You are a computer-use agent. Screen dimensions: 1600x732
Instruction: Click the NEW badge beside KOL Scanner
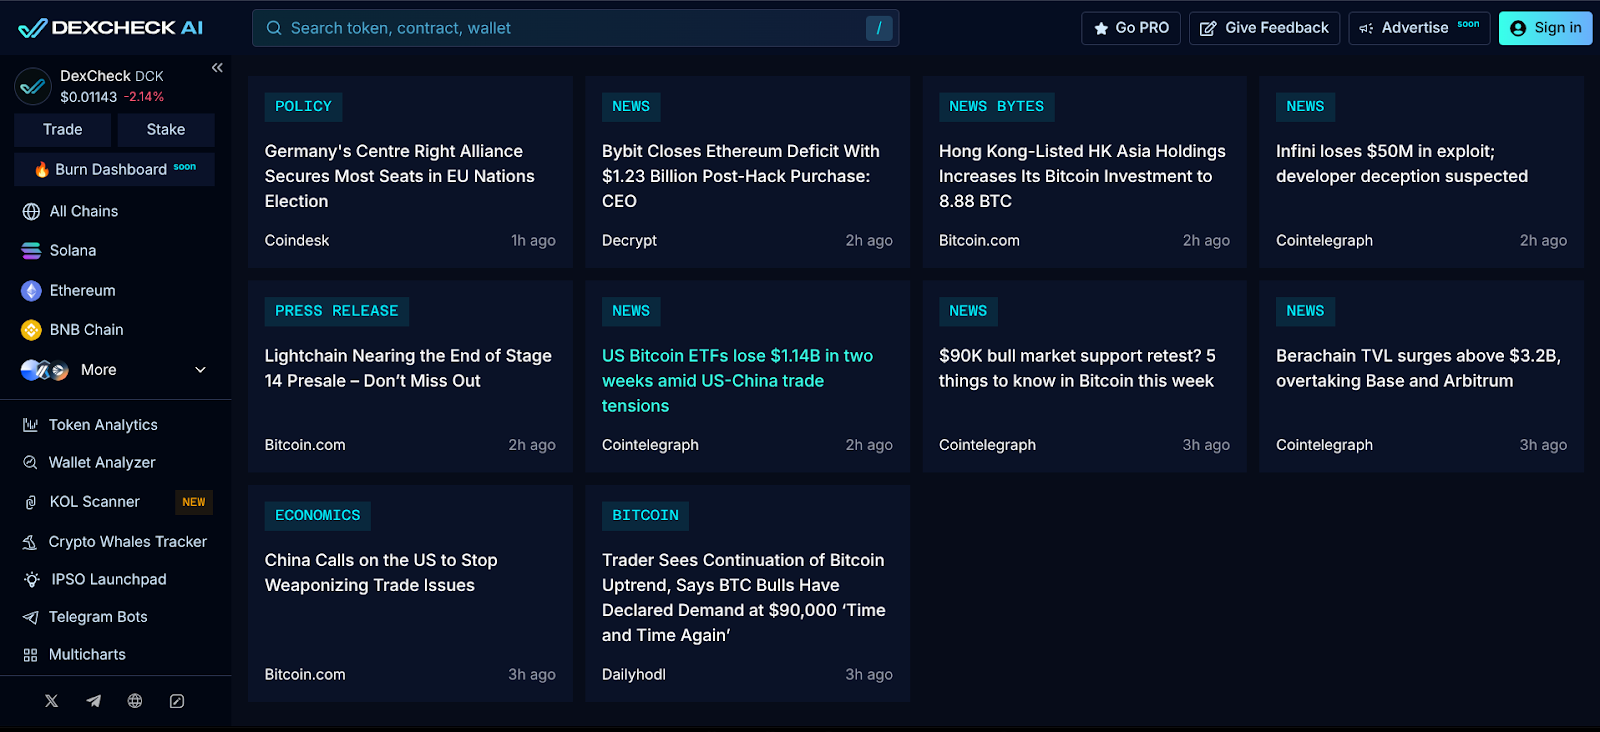(x=194, y=502)
